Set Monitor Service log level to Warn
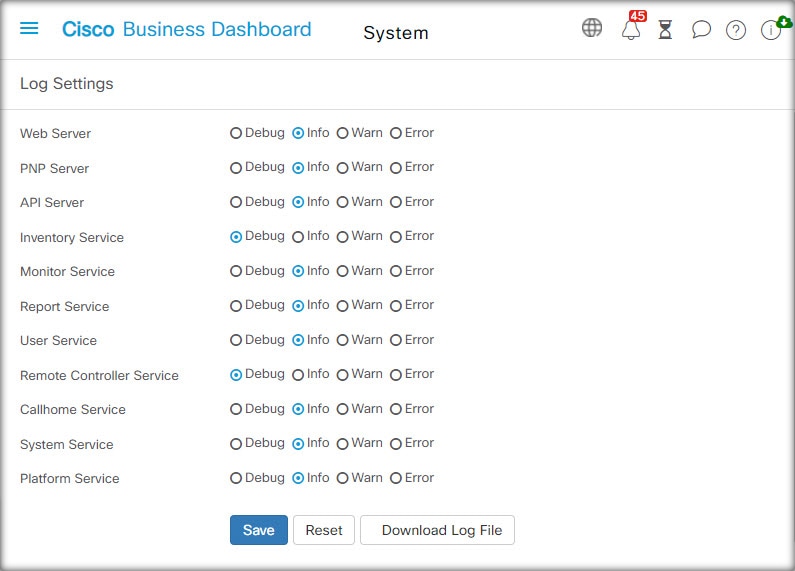 coord(343,271)
